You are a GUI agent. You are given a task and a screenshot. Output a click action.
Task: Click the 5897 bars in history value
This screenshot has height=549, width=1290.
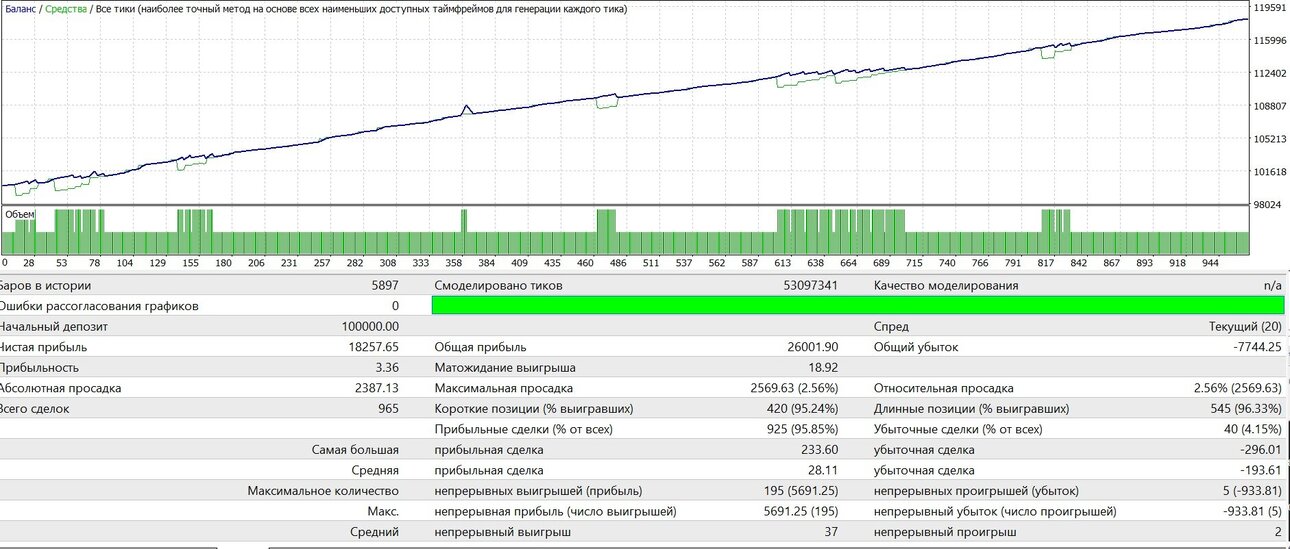(384, 285)
